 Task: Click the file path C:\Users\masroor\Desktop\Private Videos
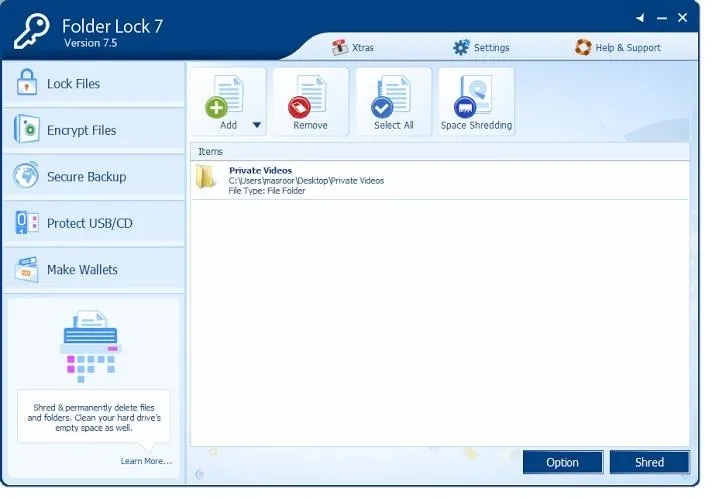306,181
